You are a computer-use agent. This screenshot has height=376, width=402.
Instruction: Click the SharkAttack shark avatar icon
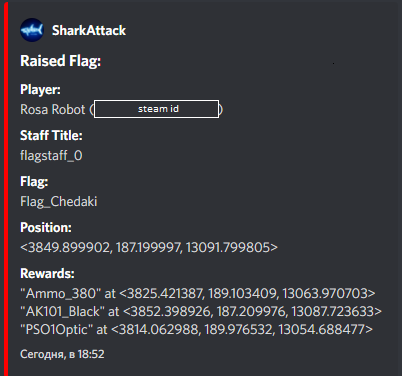(32, 30)
